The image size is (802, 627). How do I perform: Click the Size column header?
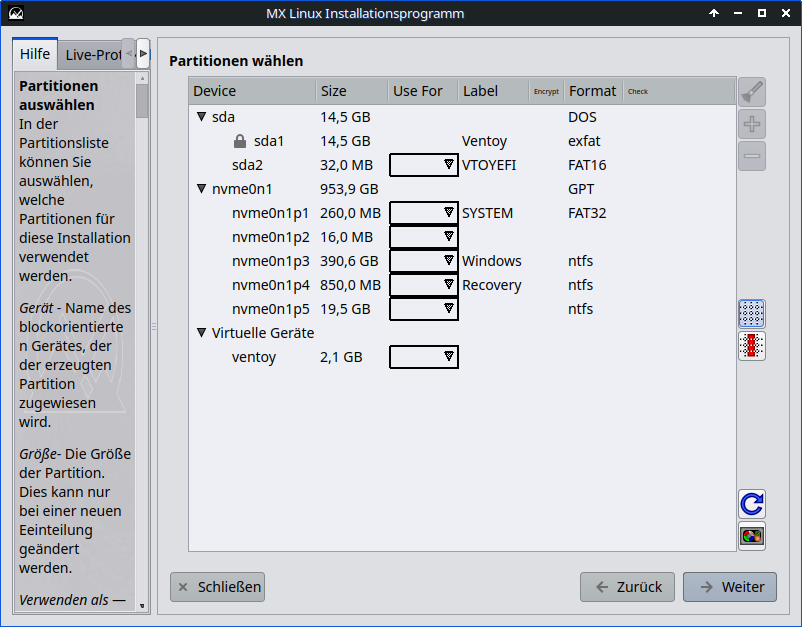click(x=352, y=91)
